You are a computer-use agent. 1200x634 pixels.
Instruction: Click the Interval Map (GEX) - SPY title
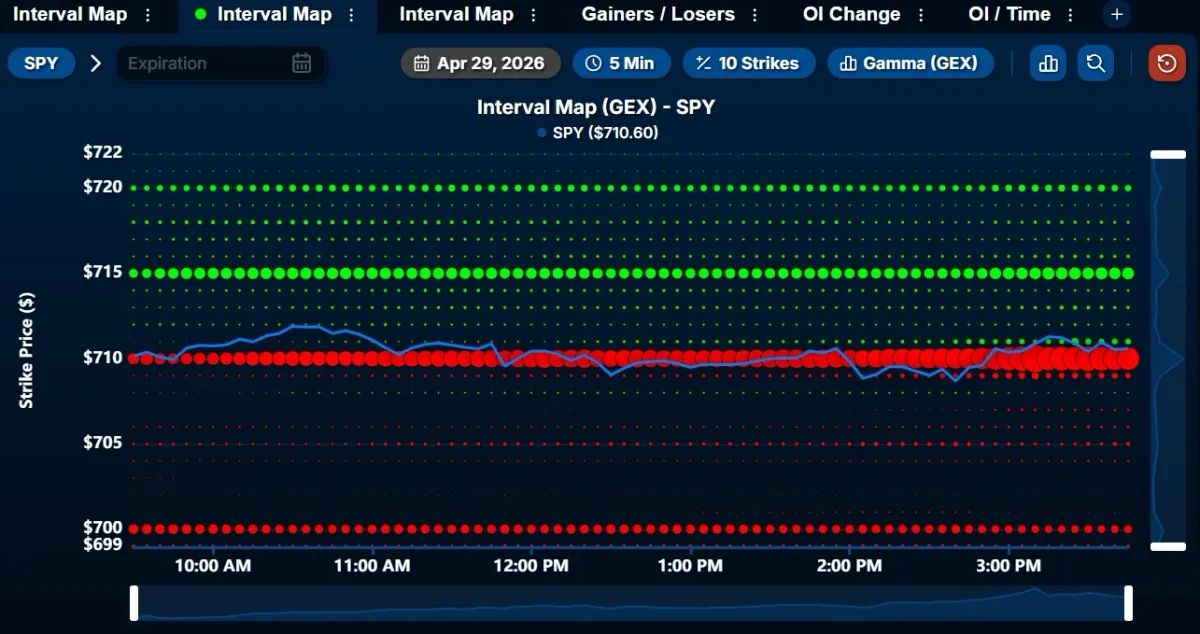click(596, 106)
